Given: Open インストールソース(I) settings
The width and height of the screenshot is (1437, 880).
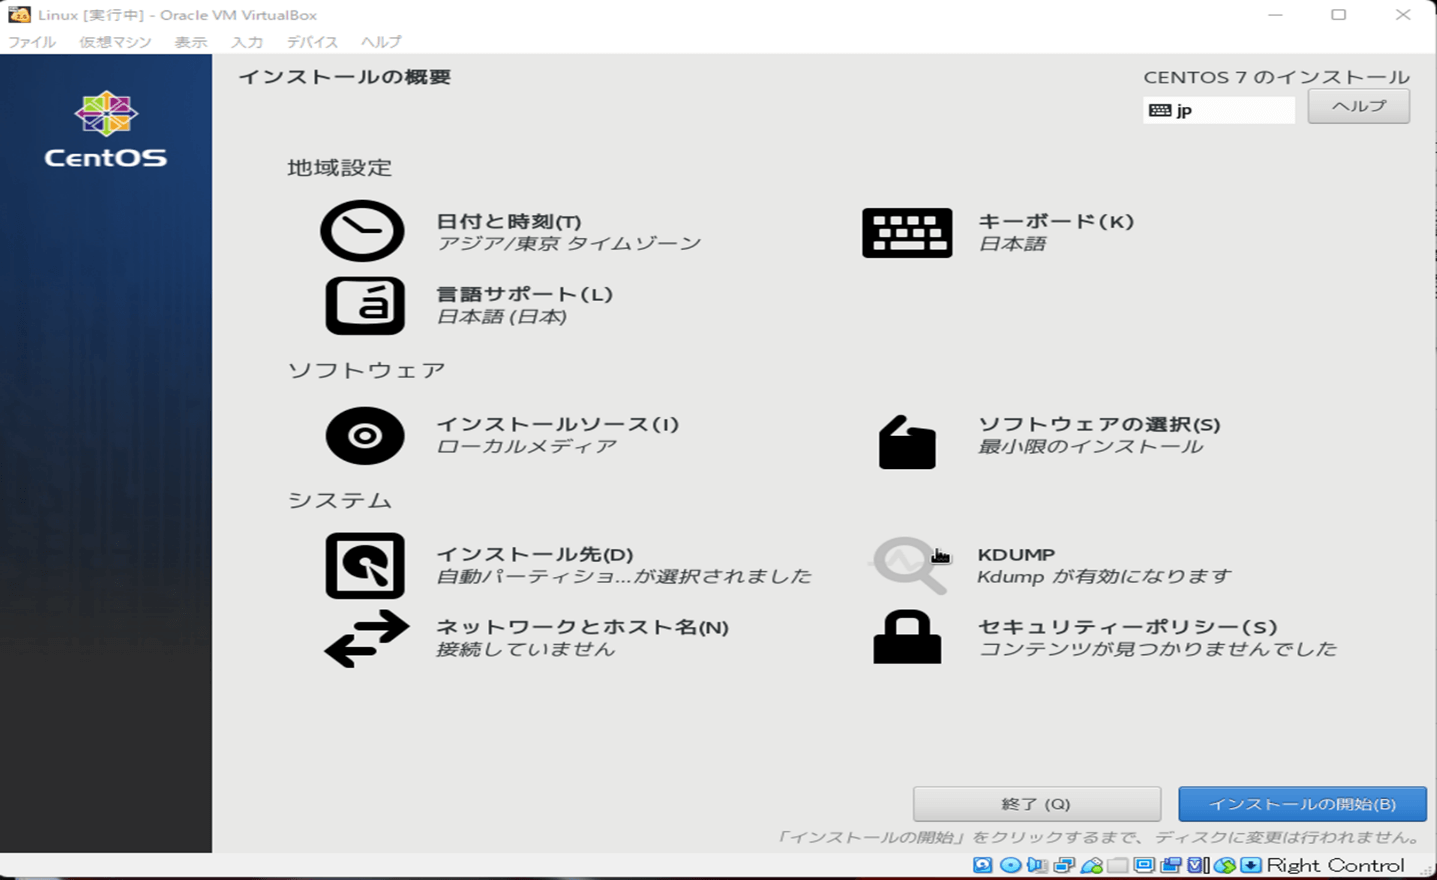Looking at the screenshot, I should (558, 424).
